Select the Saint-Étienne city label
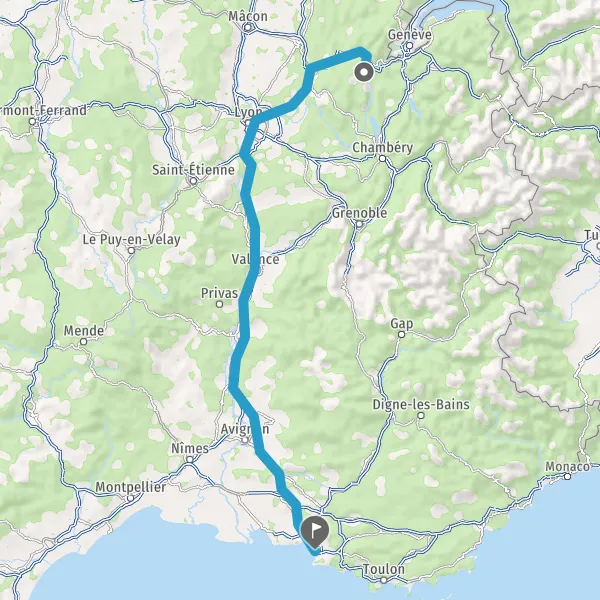Screen dimensions: 600x600 (193, 170)
